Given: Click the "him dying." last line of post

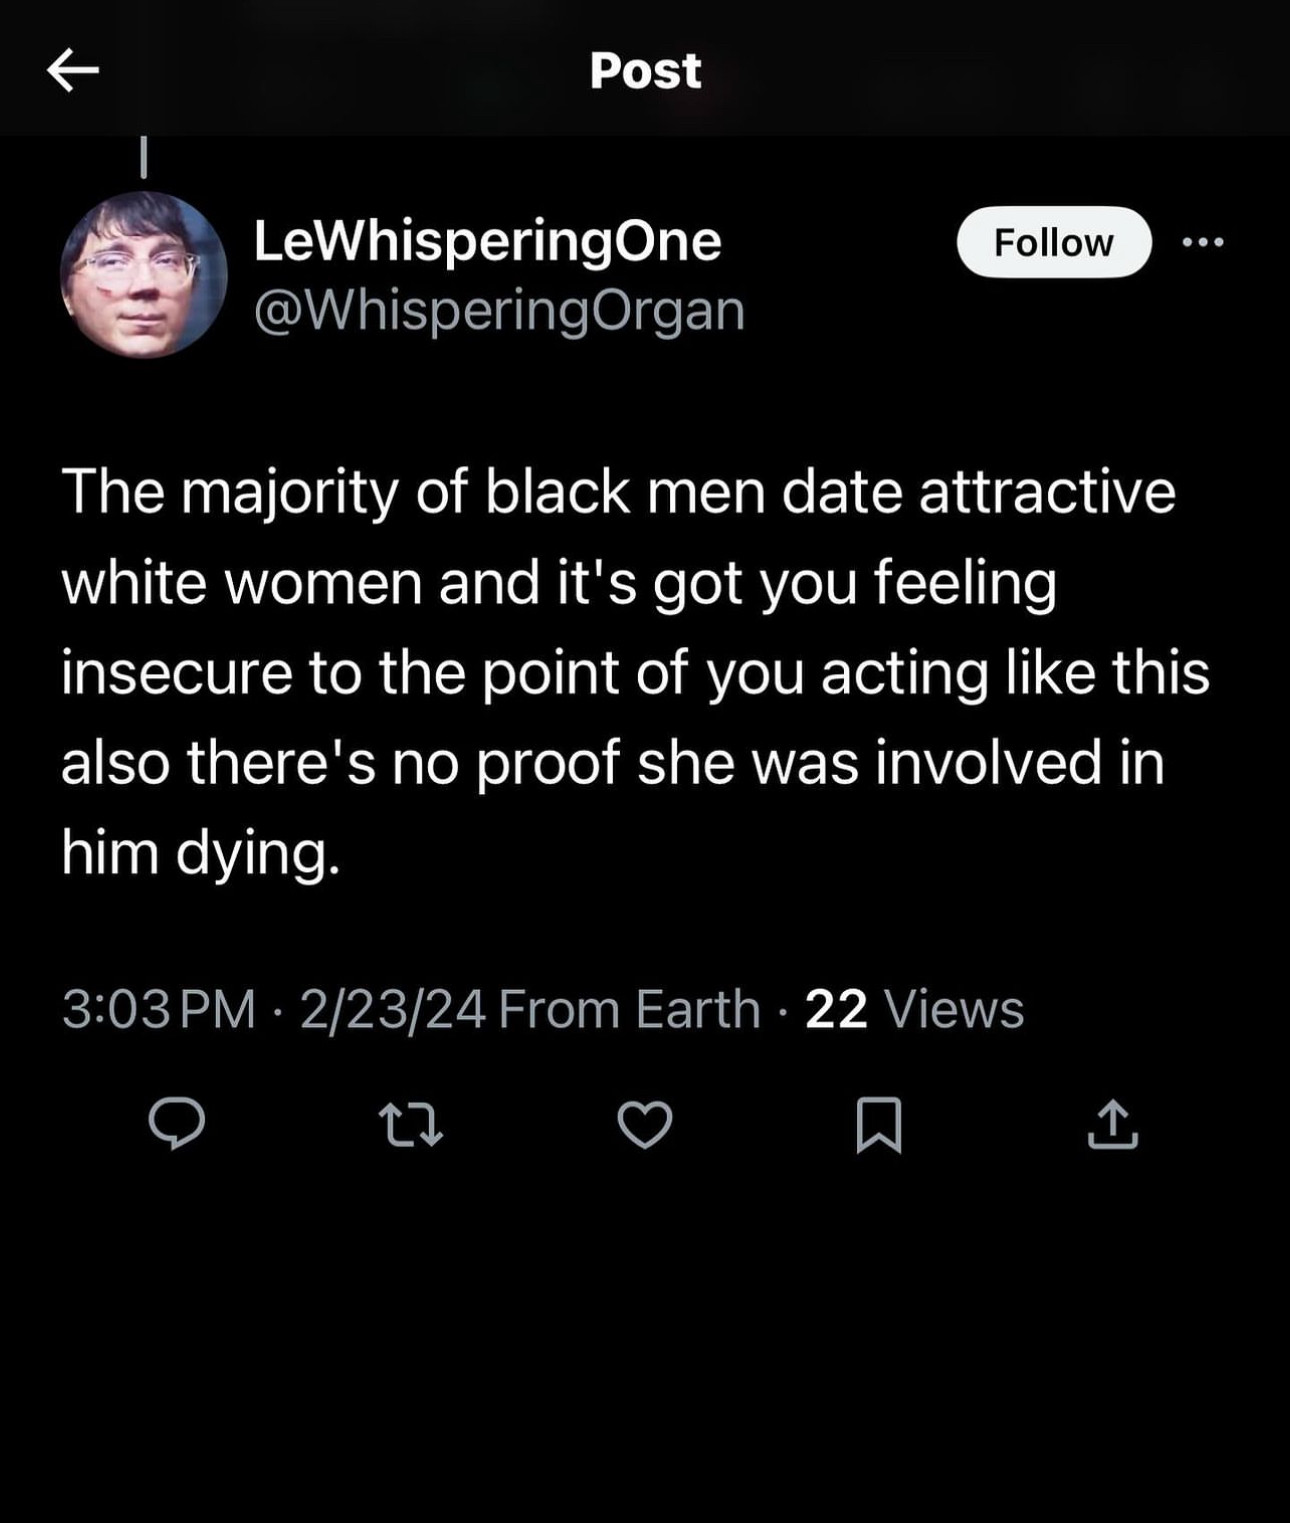Looking at the screenshot, I should (x=201, y=853).
